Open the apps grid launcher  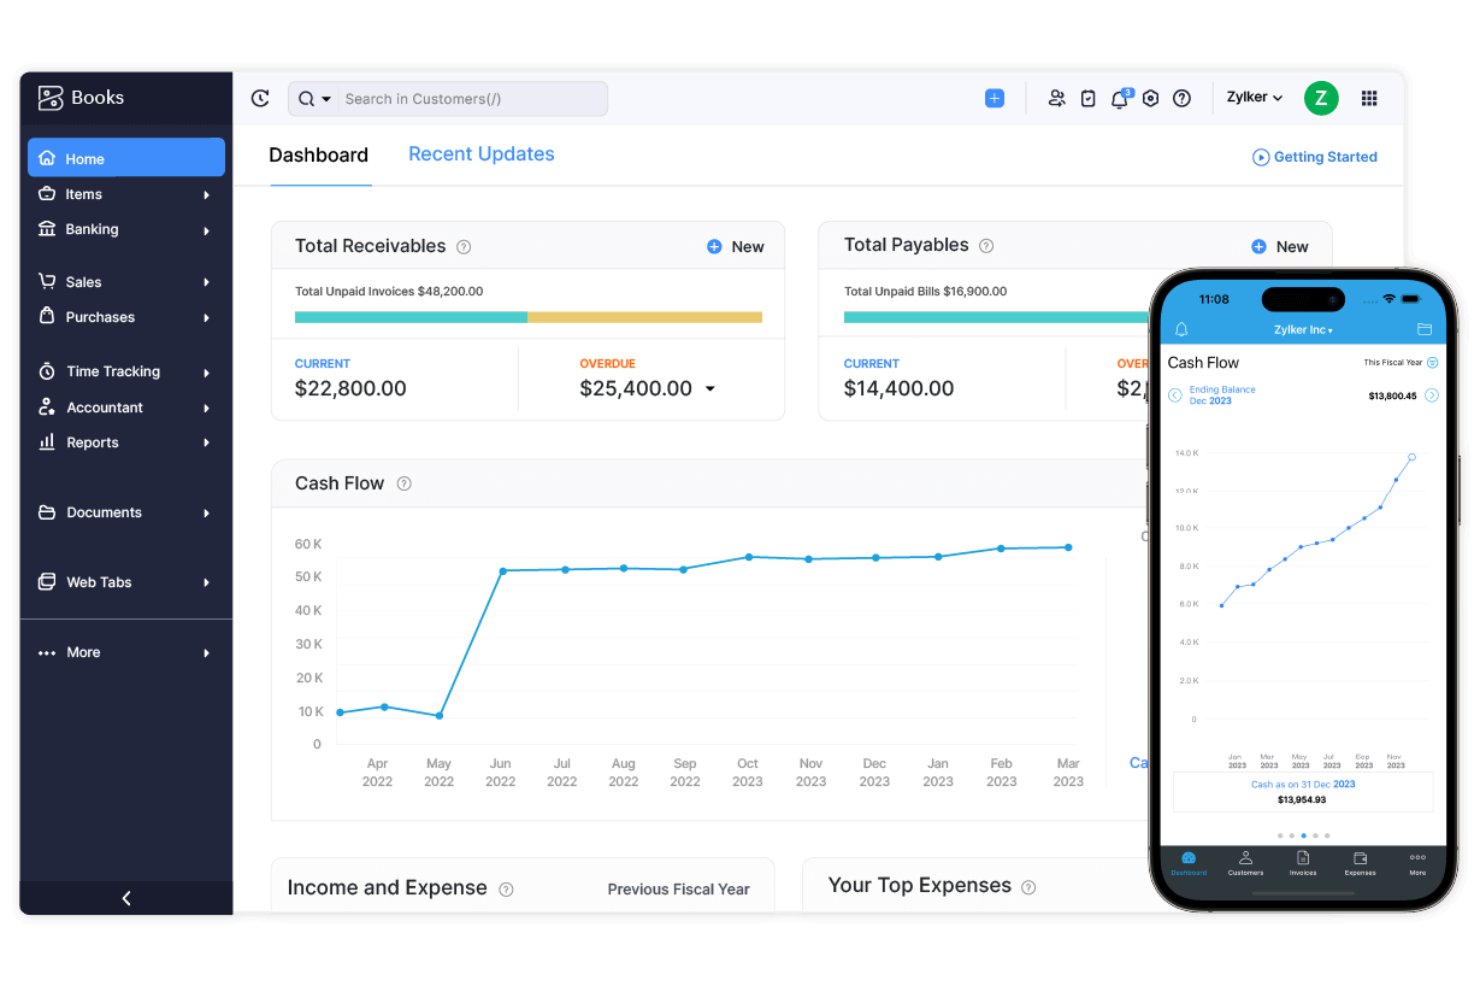pos(1369,98)
